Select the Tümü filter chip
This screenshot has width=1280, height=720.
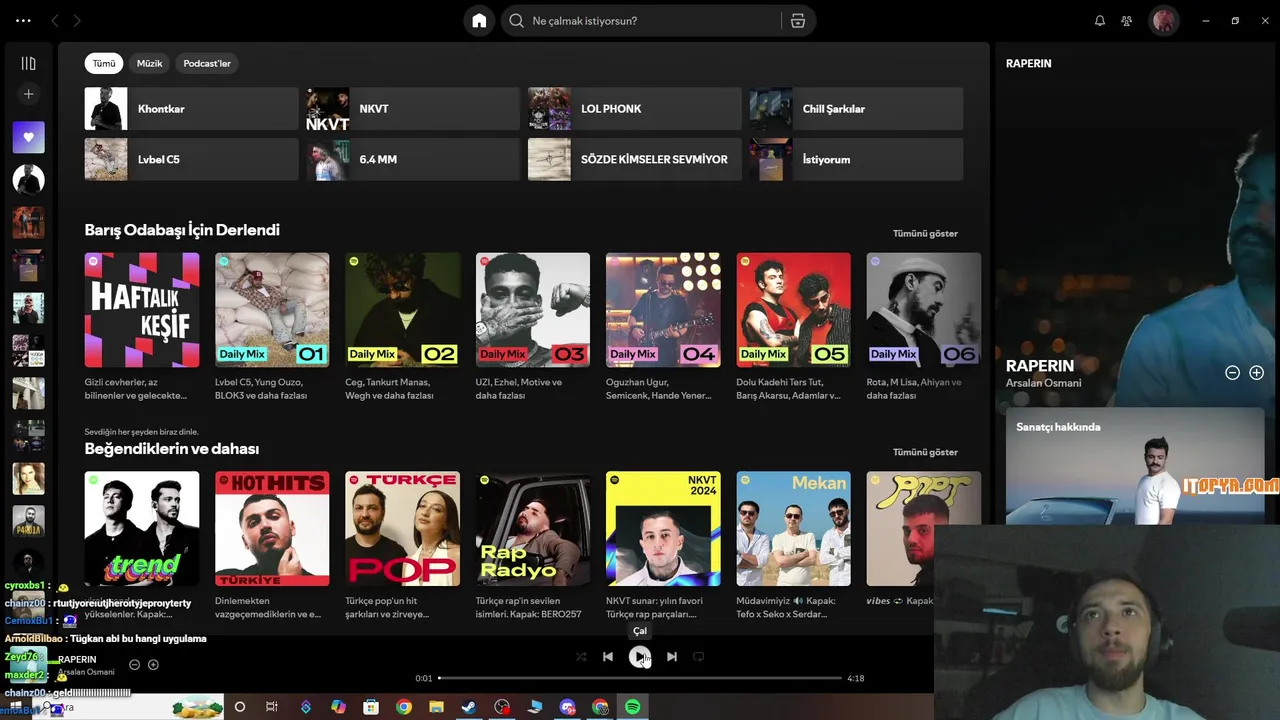click(x=104, y=63)
